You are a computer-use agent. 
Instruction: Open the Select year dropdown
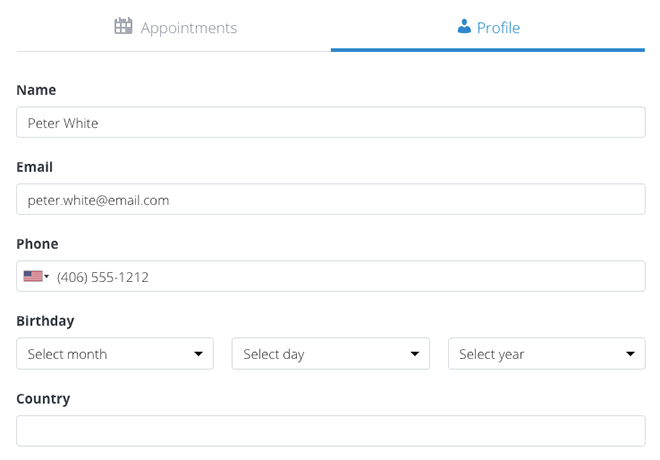(x=546, y=354)
